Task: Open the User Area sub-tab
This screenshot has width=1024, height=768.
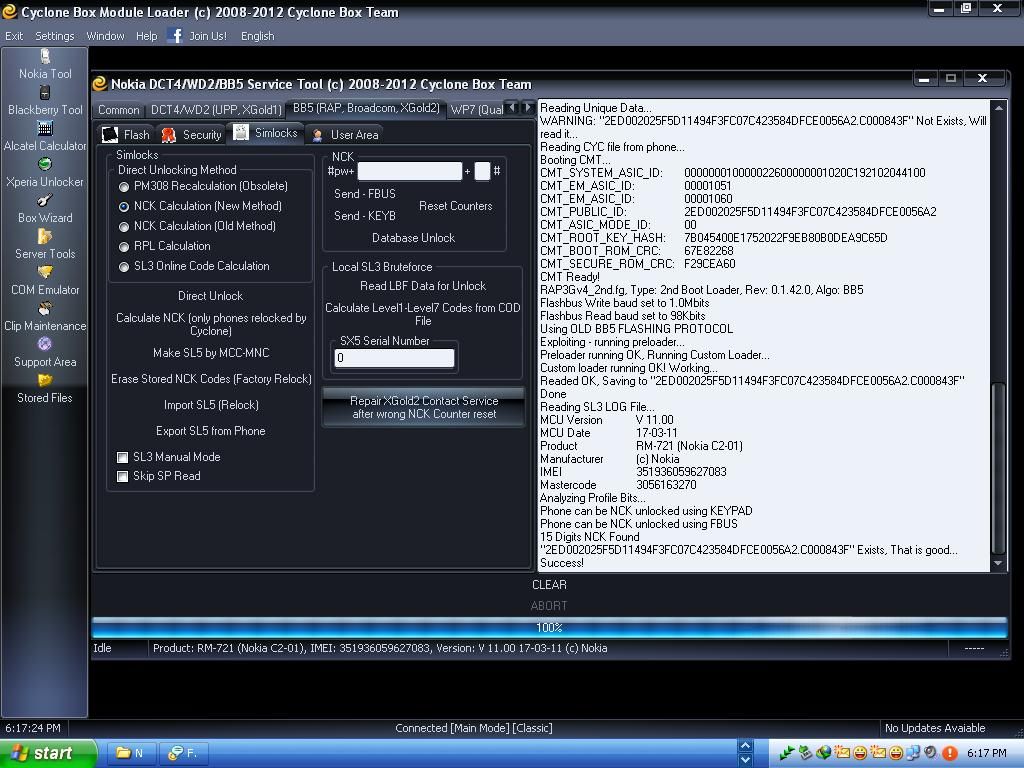Action: (x=345, y=135)
